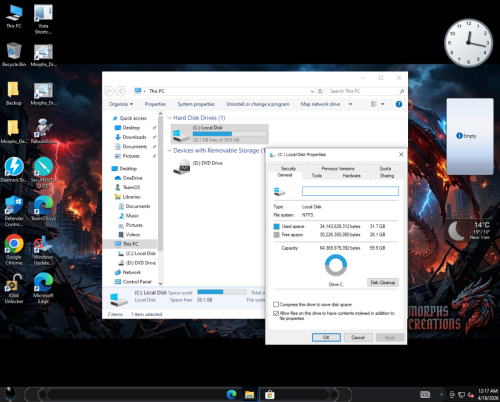Click the weather gadget showing 14°C
Image resolution: width=500 pixels, height=402 pixels.
coord(469,230)
